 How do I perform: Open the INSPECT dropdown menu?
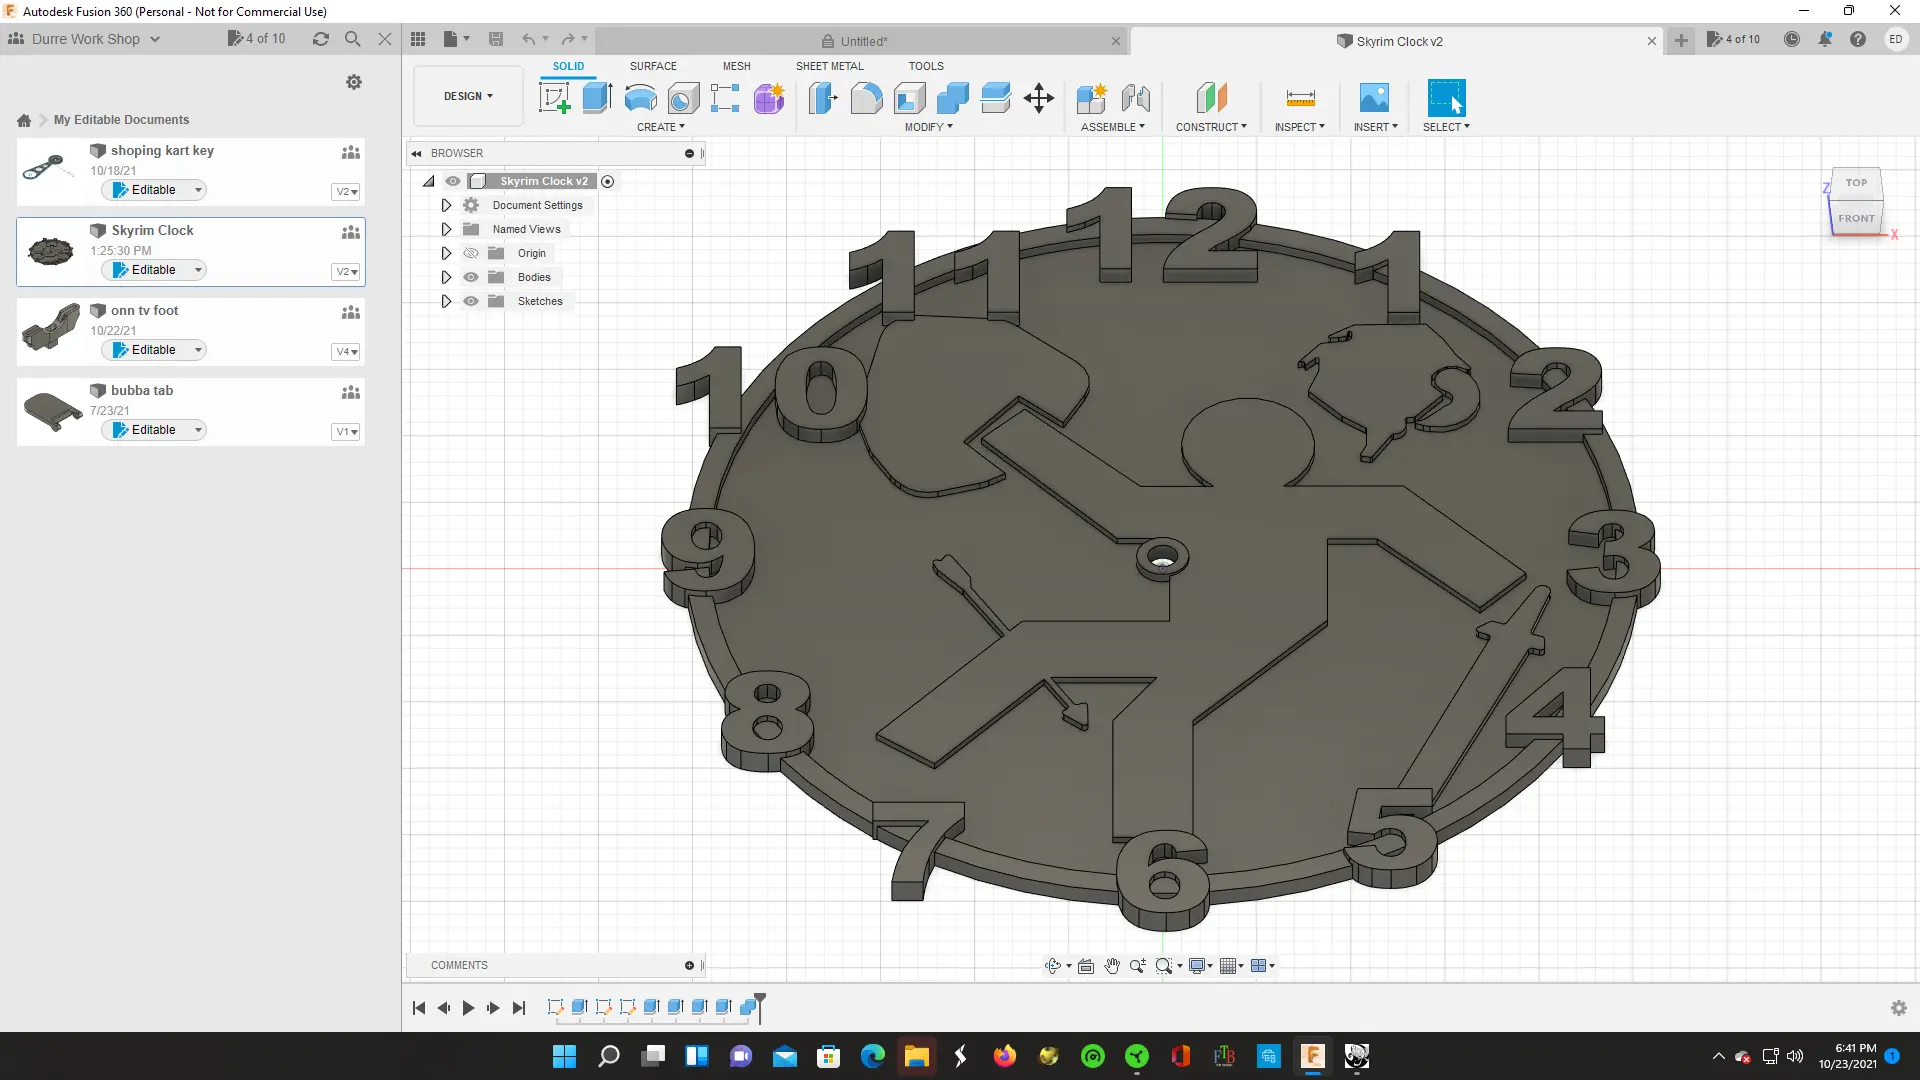[1300, 127]
